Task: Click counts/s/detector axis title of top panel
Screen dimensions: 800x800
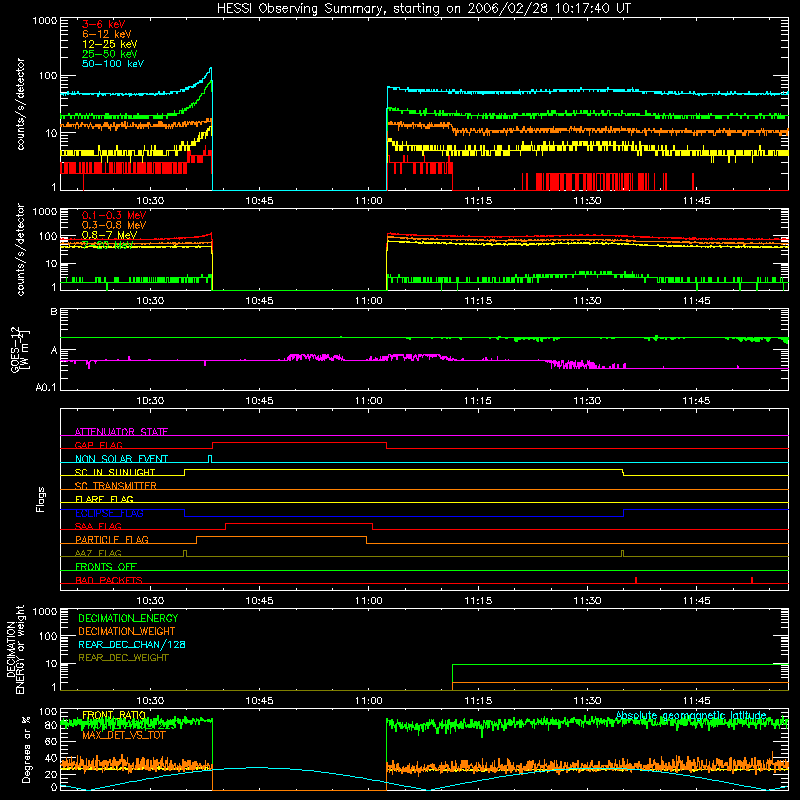Action: (x=20, y=104)
